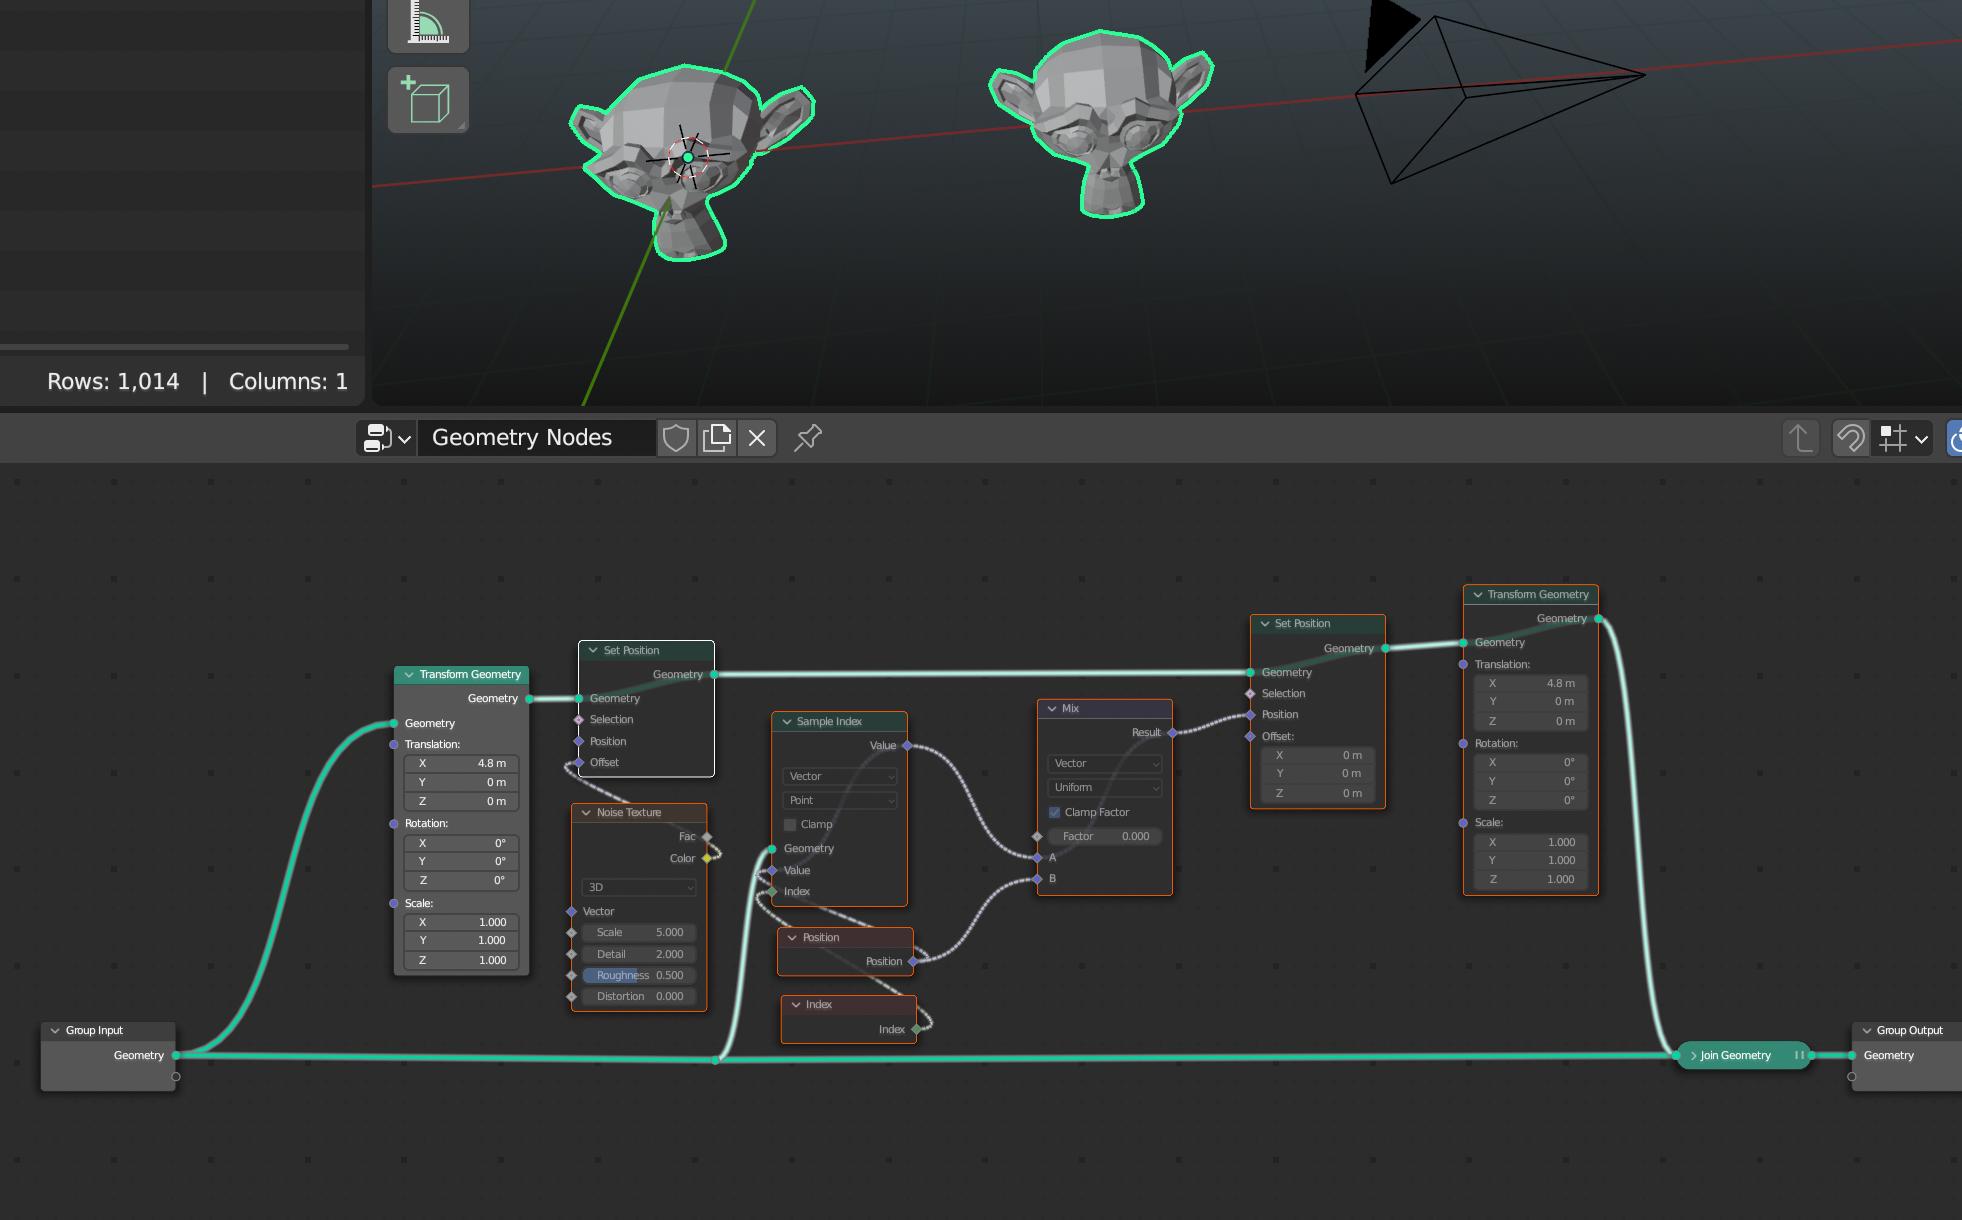Adjust Mix node Factor 0.000 slider
This screenshot has width=1962, height=1220.
1105,837
